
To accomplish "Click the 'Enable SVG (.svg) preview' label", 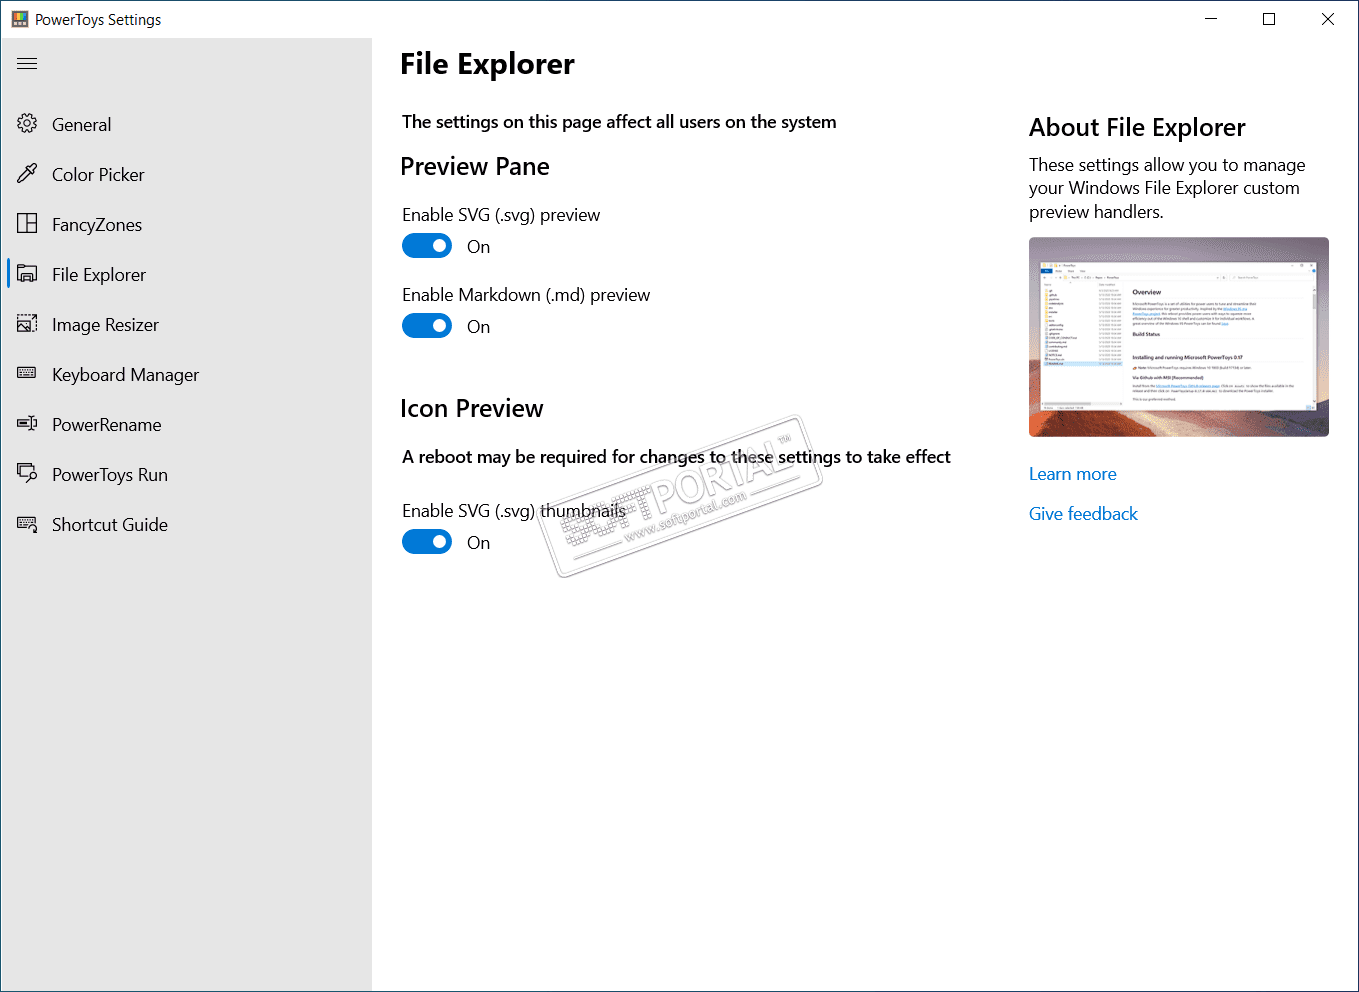I will coord(501,215).
